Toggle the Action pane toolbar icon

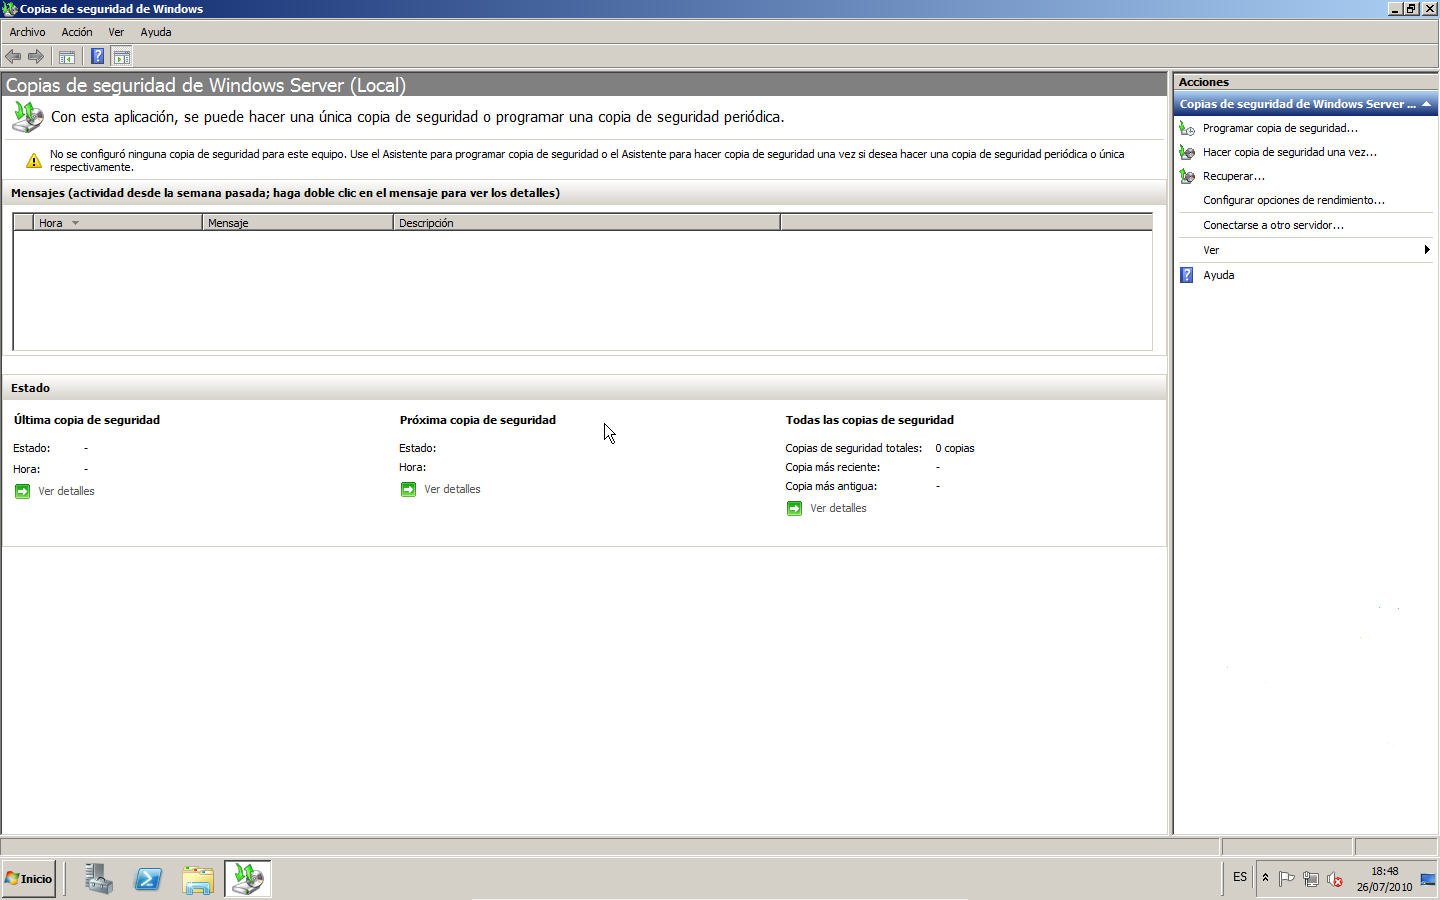[x=121, y=57]
